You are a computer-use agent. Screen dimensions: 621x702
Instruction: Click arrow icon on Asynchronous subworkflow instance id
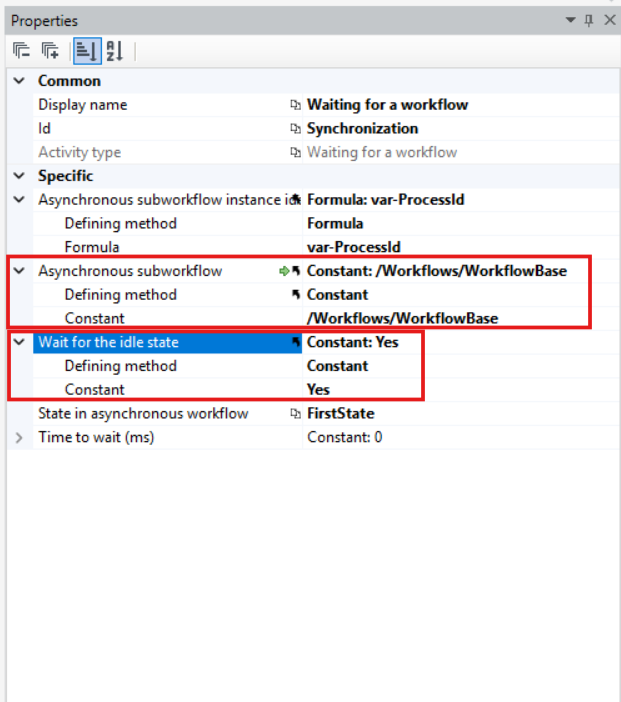[x=296, y=198]
